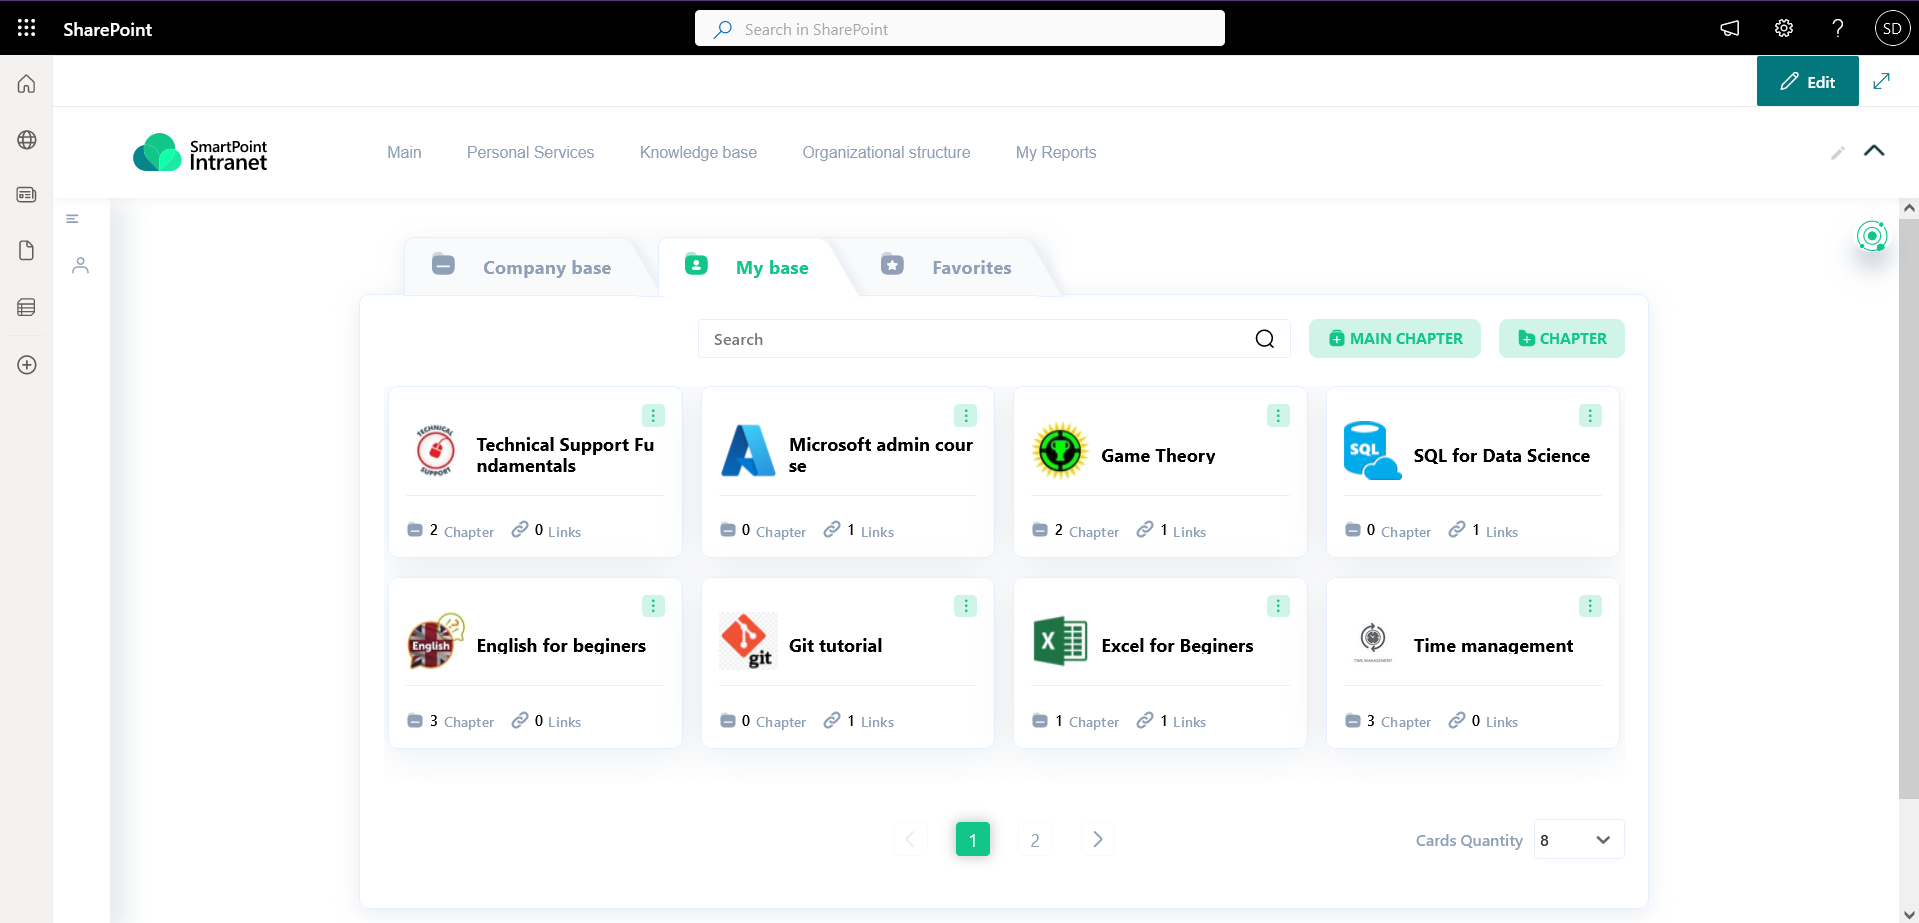This screenshot has width=1919, height=923.
Task: Click the plus icon in the left sidebar
Action: 25,365
